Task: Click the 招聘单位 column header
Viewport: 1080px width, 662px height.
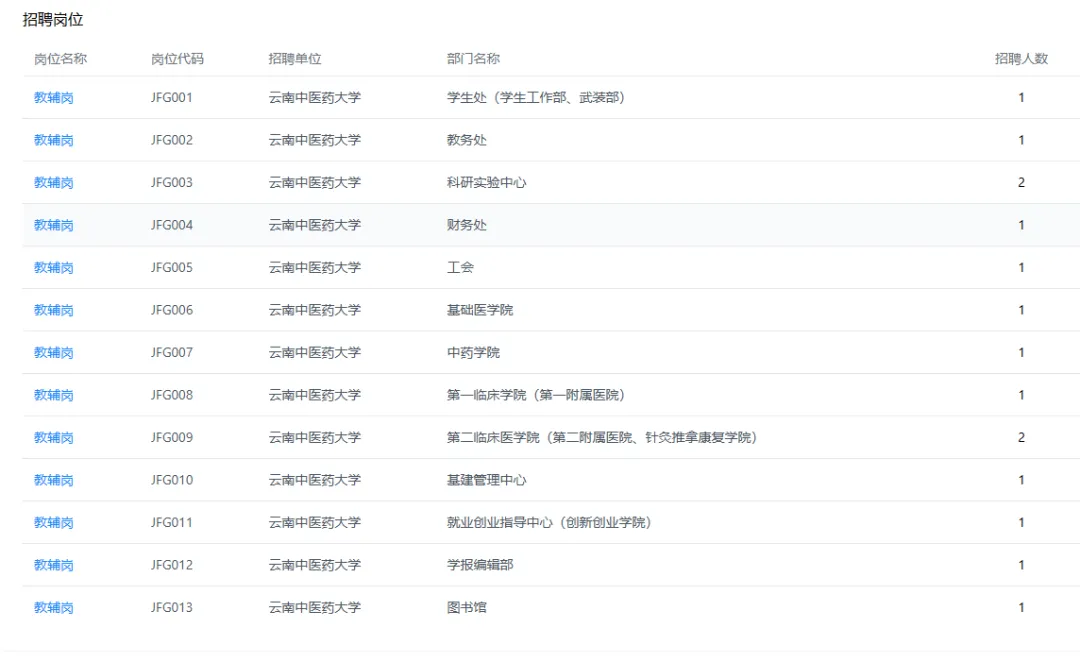Action: tap(295, 59)
